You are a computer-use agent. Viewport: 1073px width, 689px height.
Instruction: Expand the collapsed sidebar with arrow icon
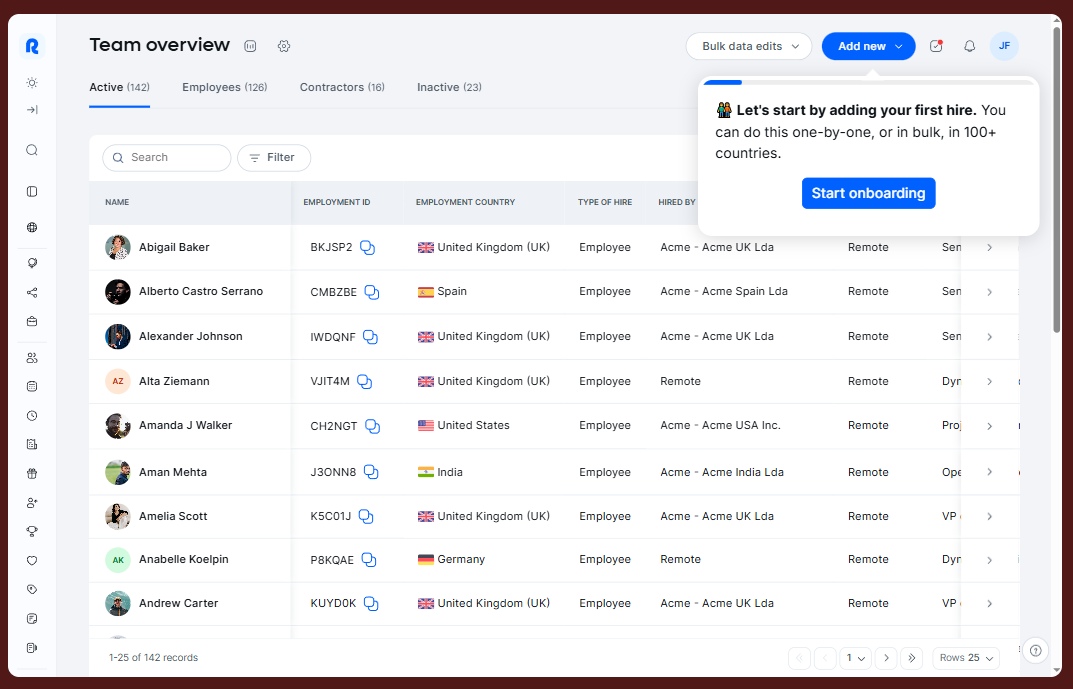(x=32, y=110)
